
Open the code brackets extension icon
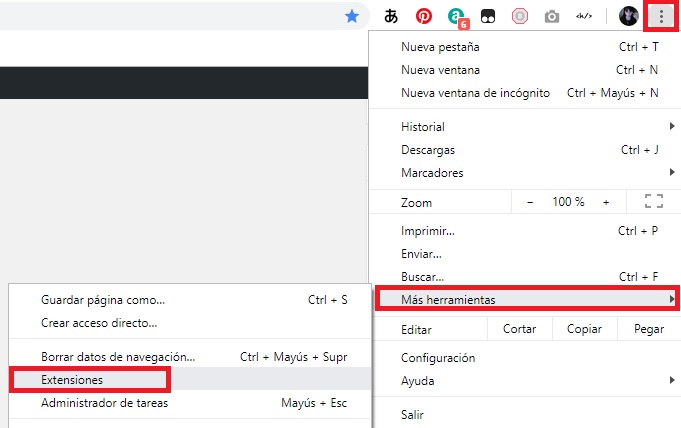point(583,16)
